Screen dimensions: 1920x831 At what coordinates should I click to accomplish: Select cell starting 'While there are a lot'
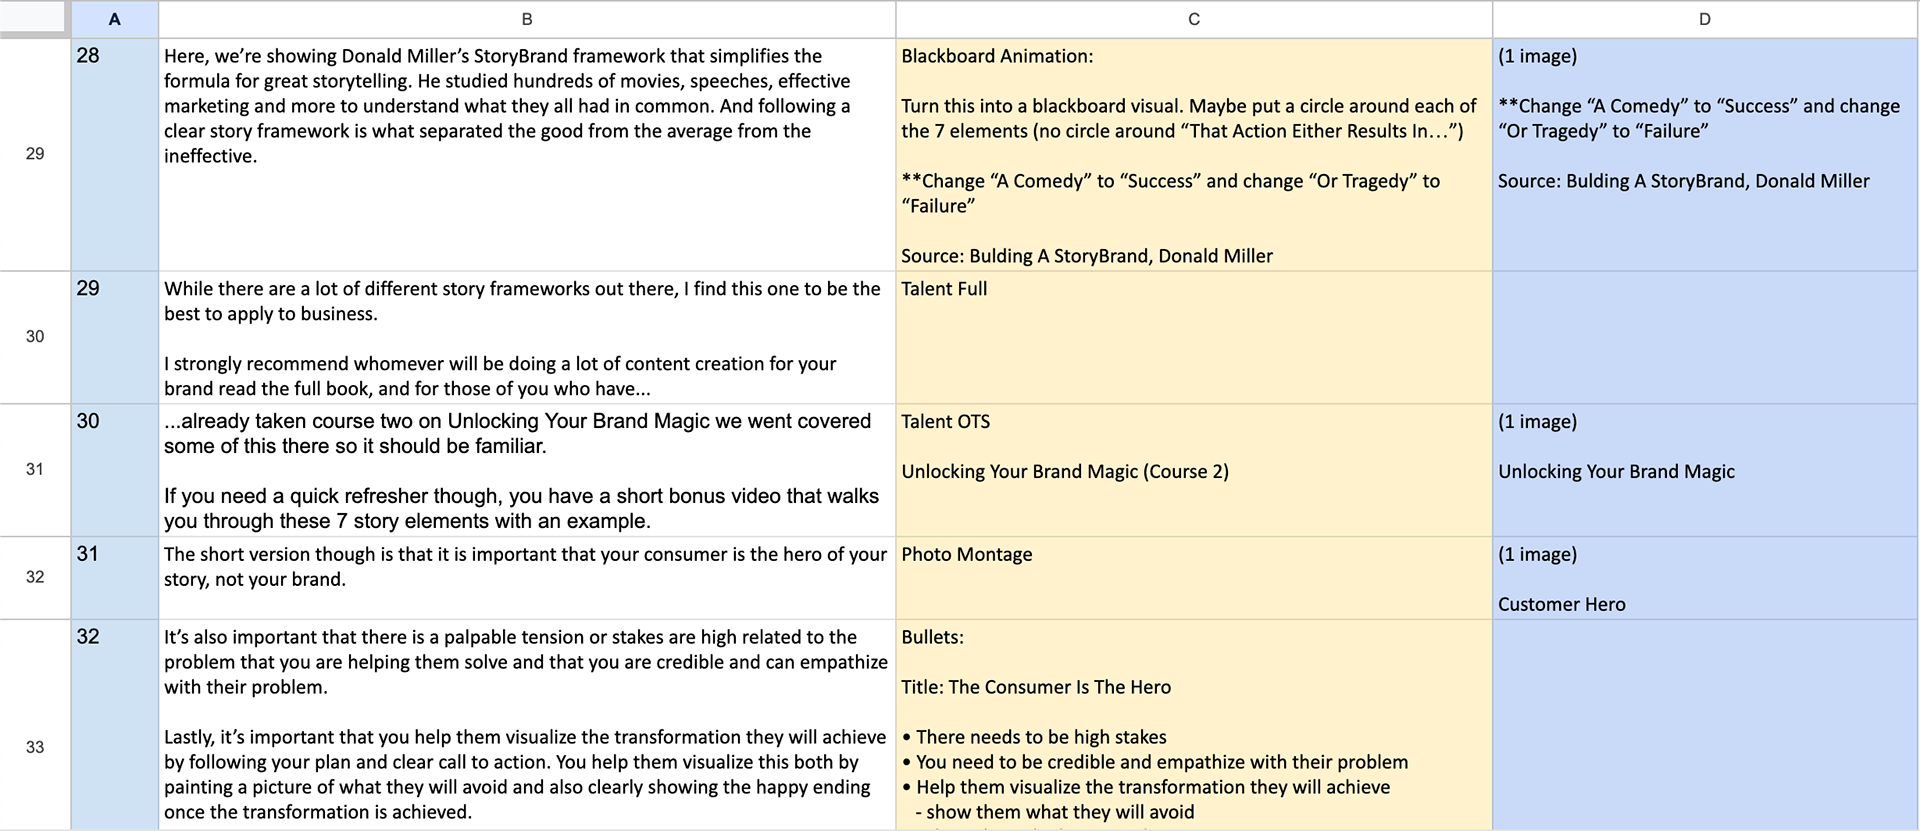[527, 337]
